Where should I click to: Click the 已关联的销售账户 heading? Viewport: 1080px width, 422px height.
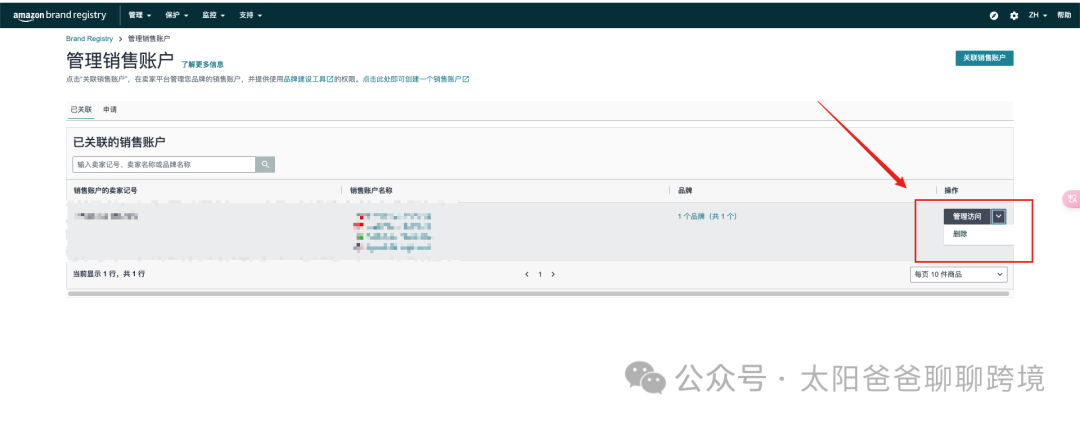point(119,142)
